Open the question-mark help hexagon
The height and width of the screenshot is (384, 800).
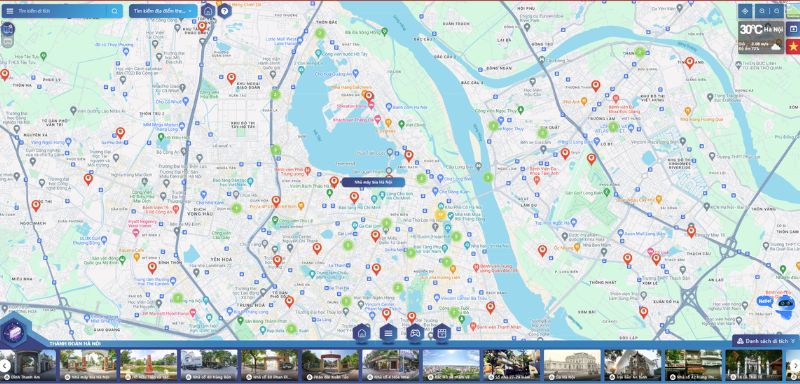[224, 11]
